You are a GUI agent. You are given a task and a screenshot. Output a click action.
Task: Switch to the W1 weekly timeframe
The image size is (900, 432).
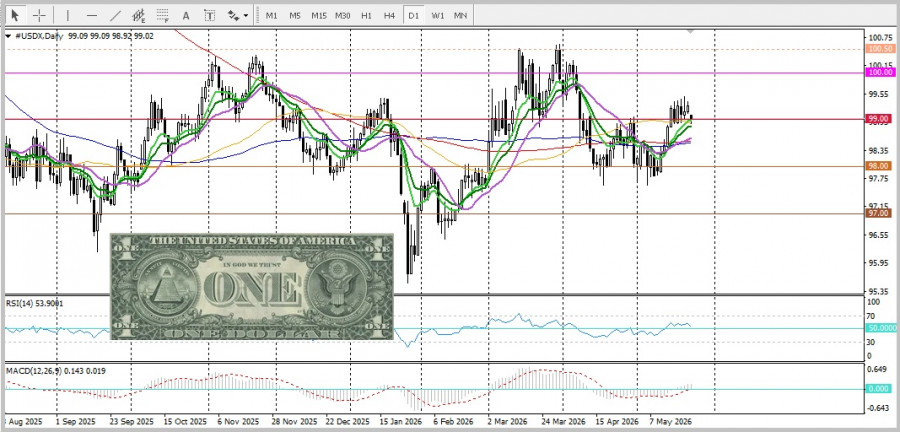(438, 15)
